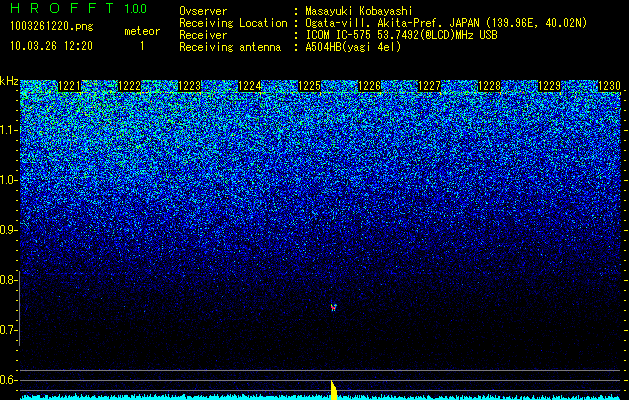Click the yellow peak on the level graph
Image resolution: width=629 pixels, height=400 pixels.
point(334,390)
